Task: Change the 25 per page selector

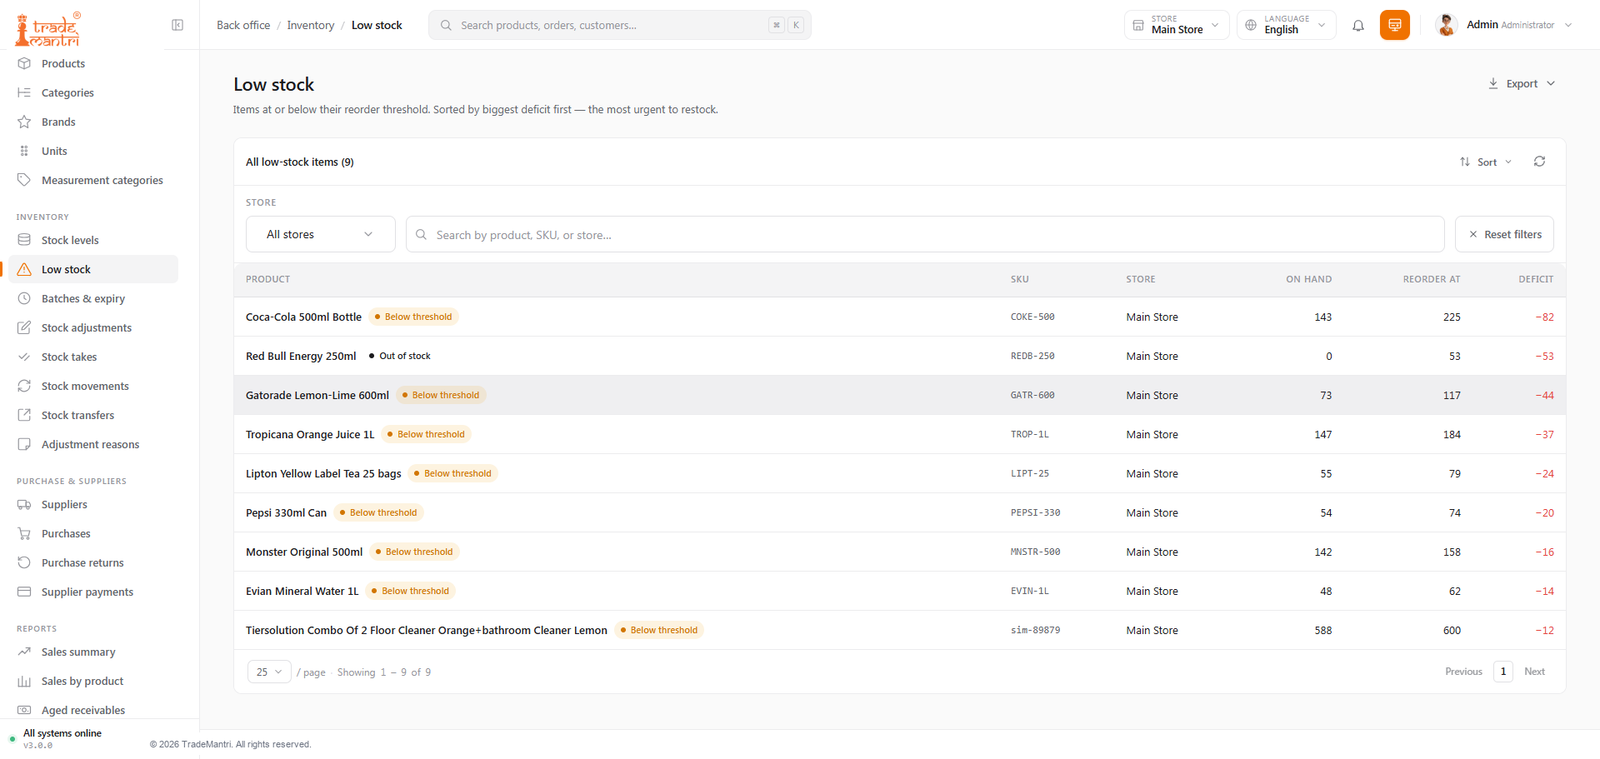Action: [x=269, y=672]
